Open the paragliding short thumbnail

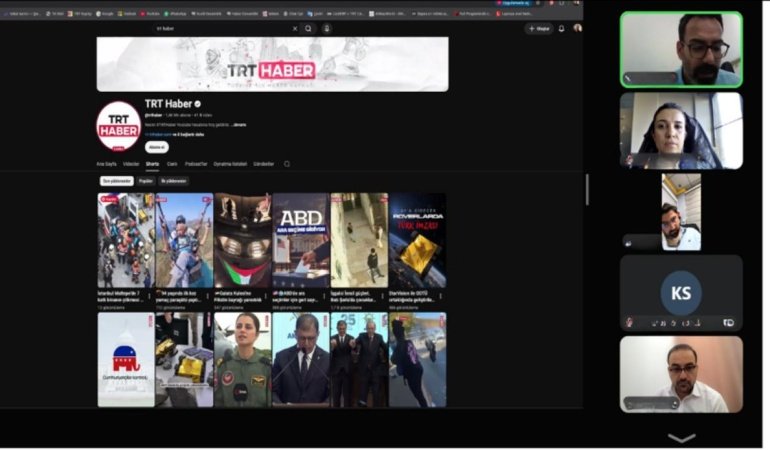pyautogui.click(x=184, y=240)
